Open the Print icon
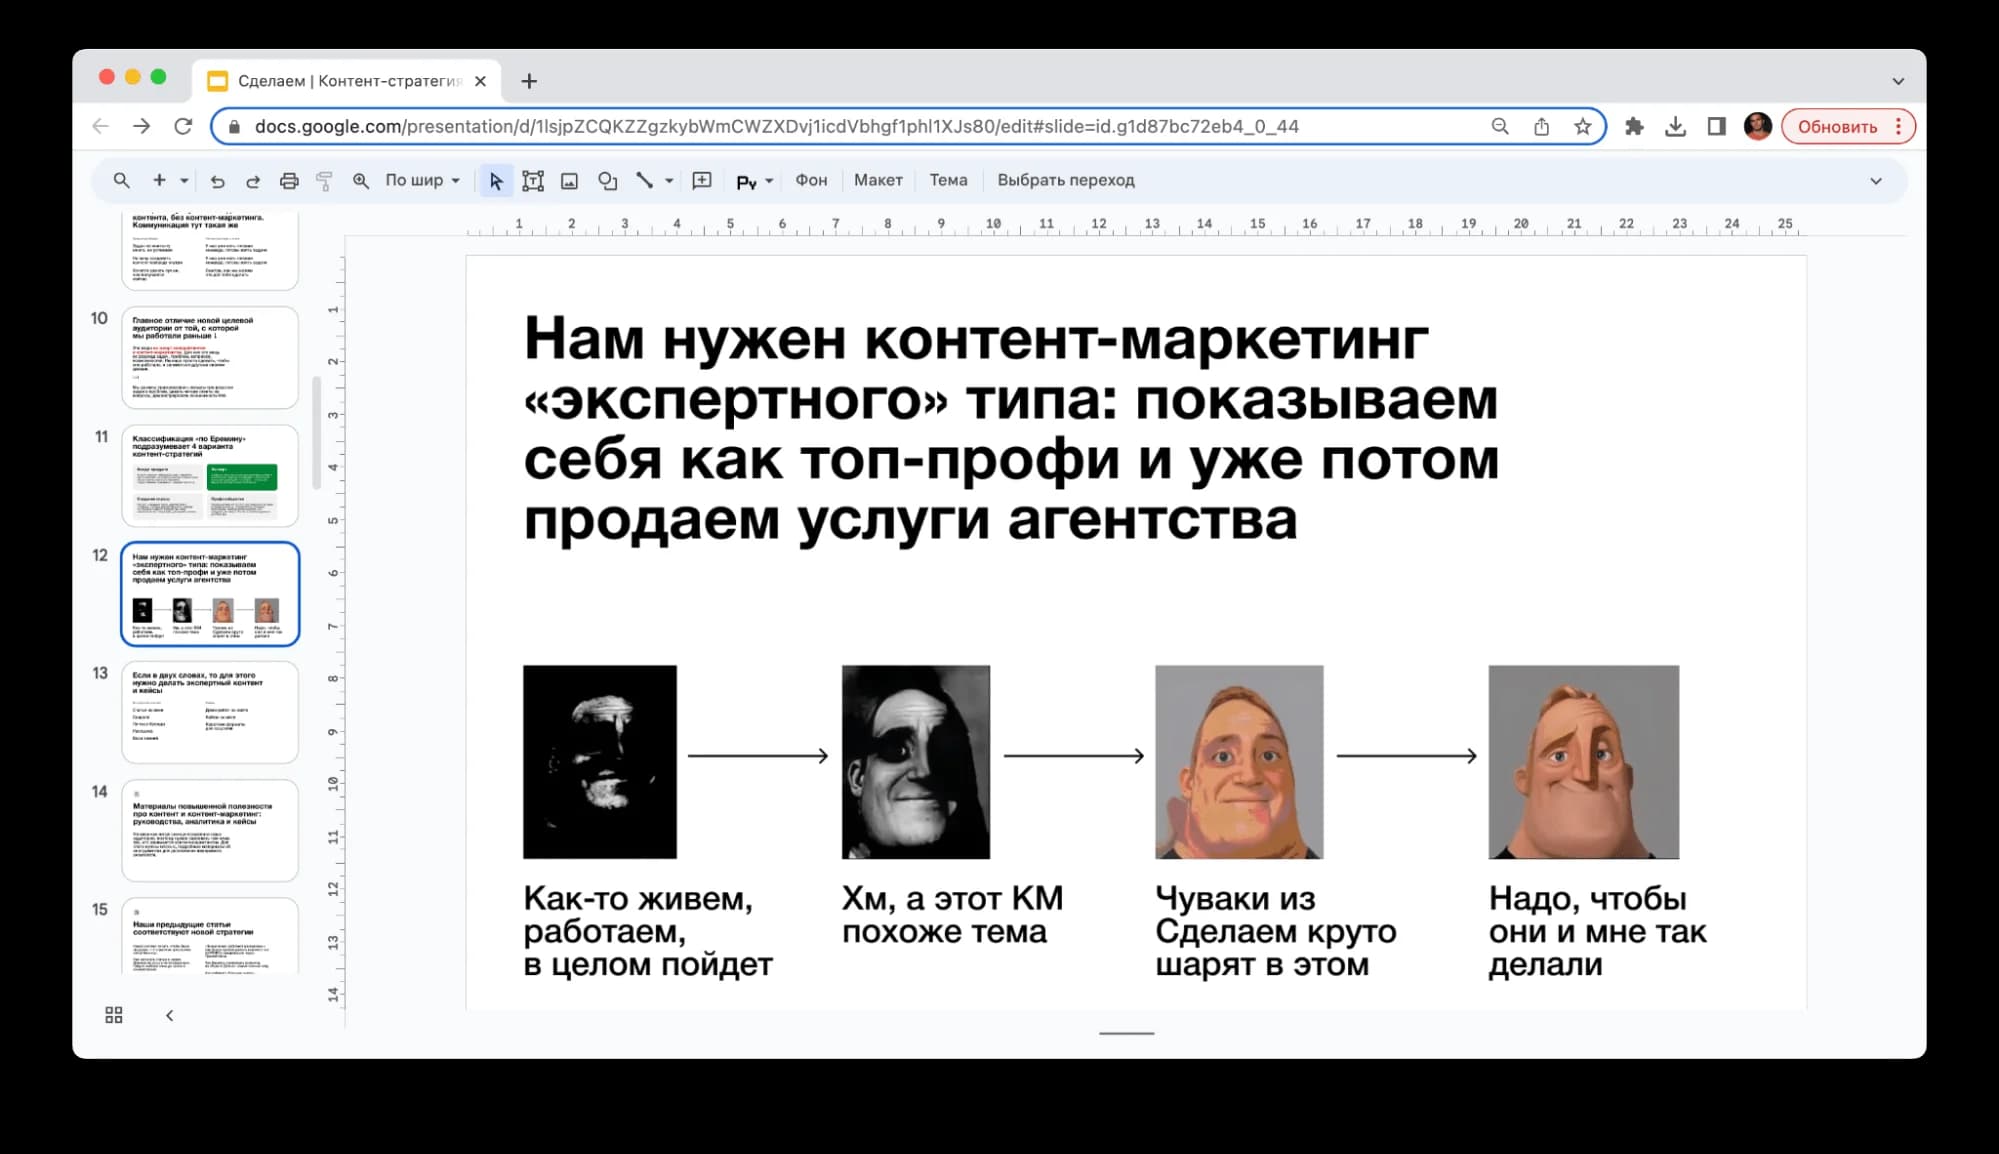Screen dimensions: 1999x1154 click(x=289, y=181)
